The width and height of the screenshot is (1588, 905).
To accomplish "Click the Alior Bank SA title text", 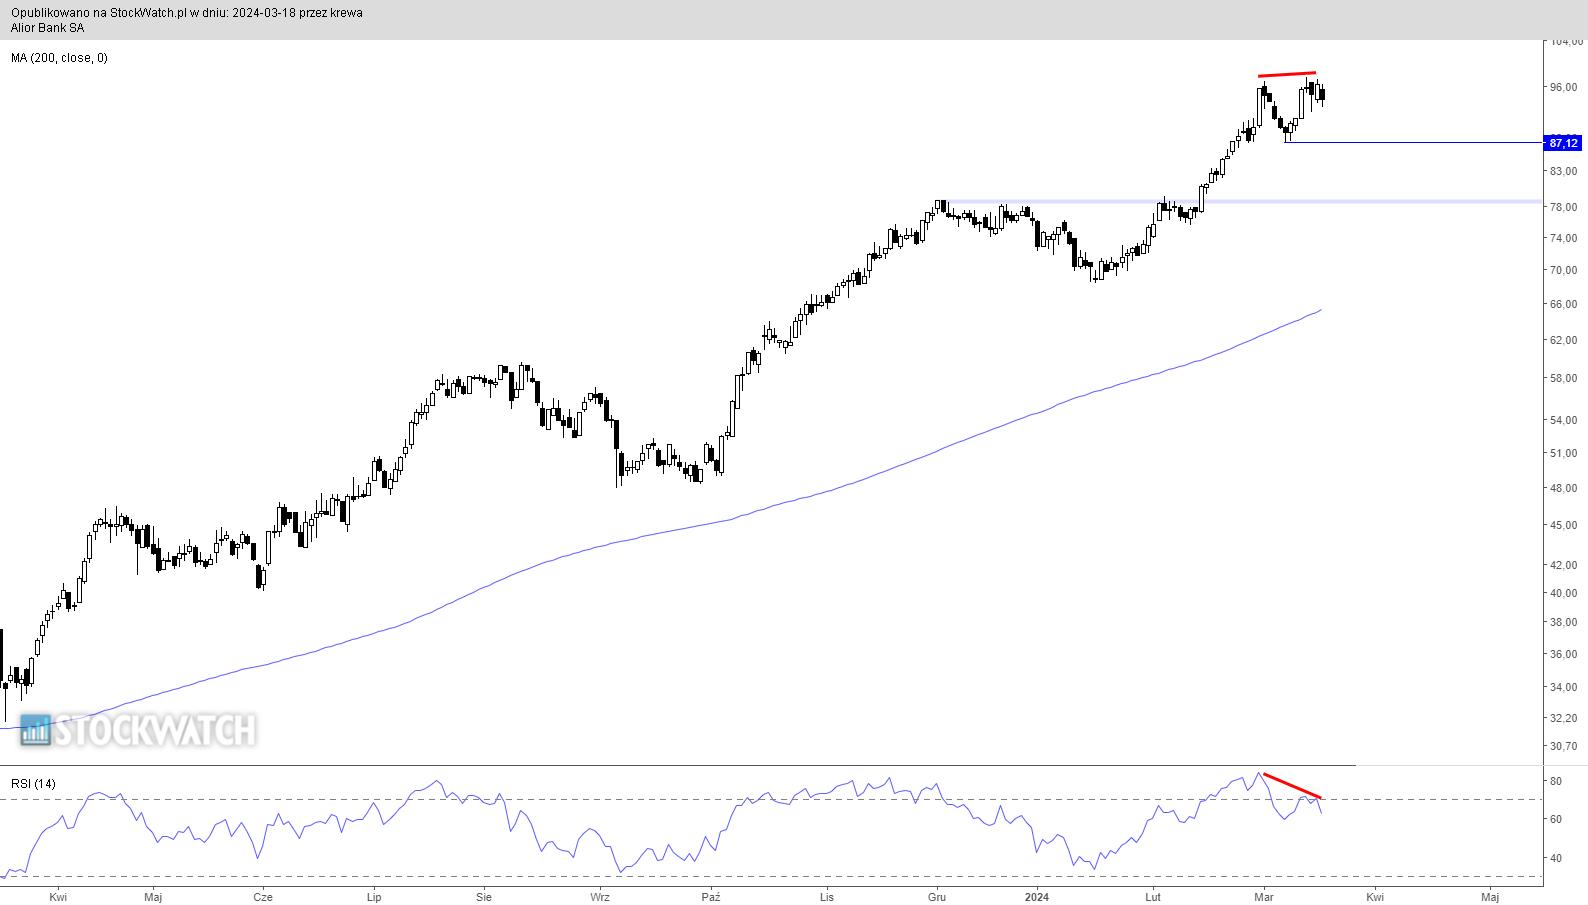I will tap(47, 28).
